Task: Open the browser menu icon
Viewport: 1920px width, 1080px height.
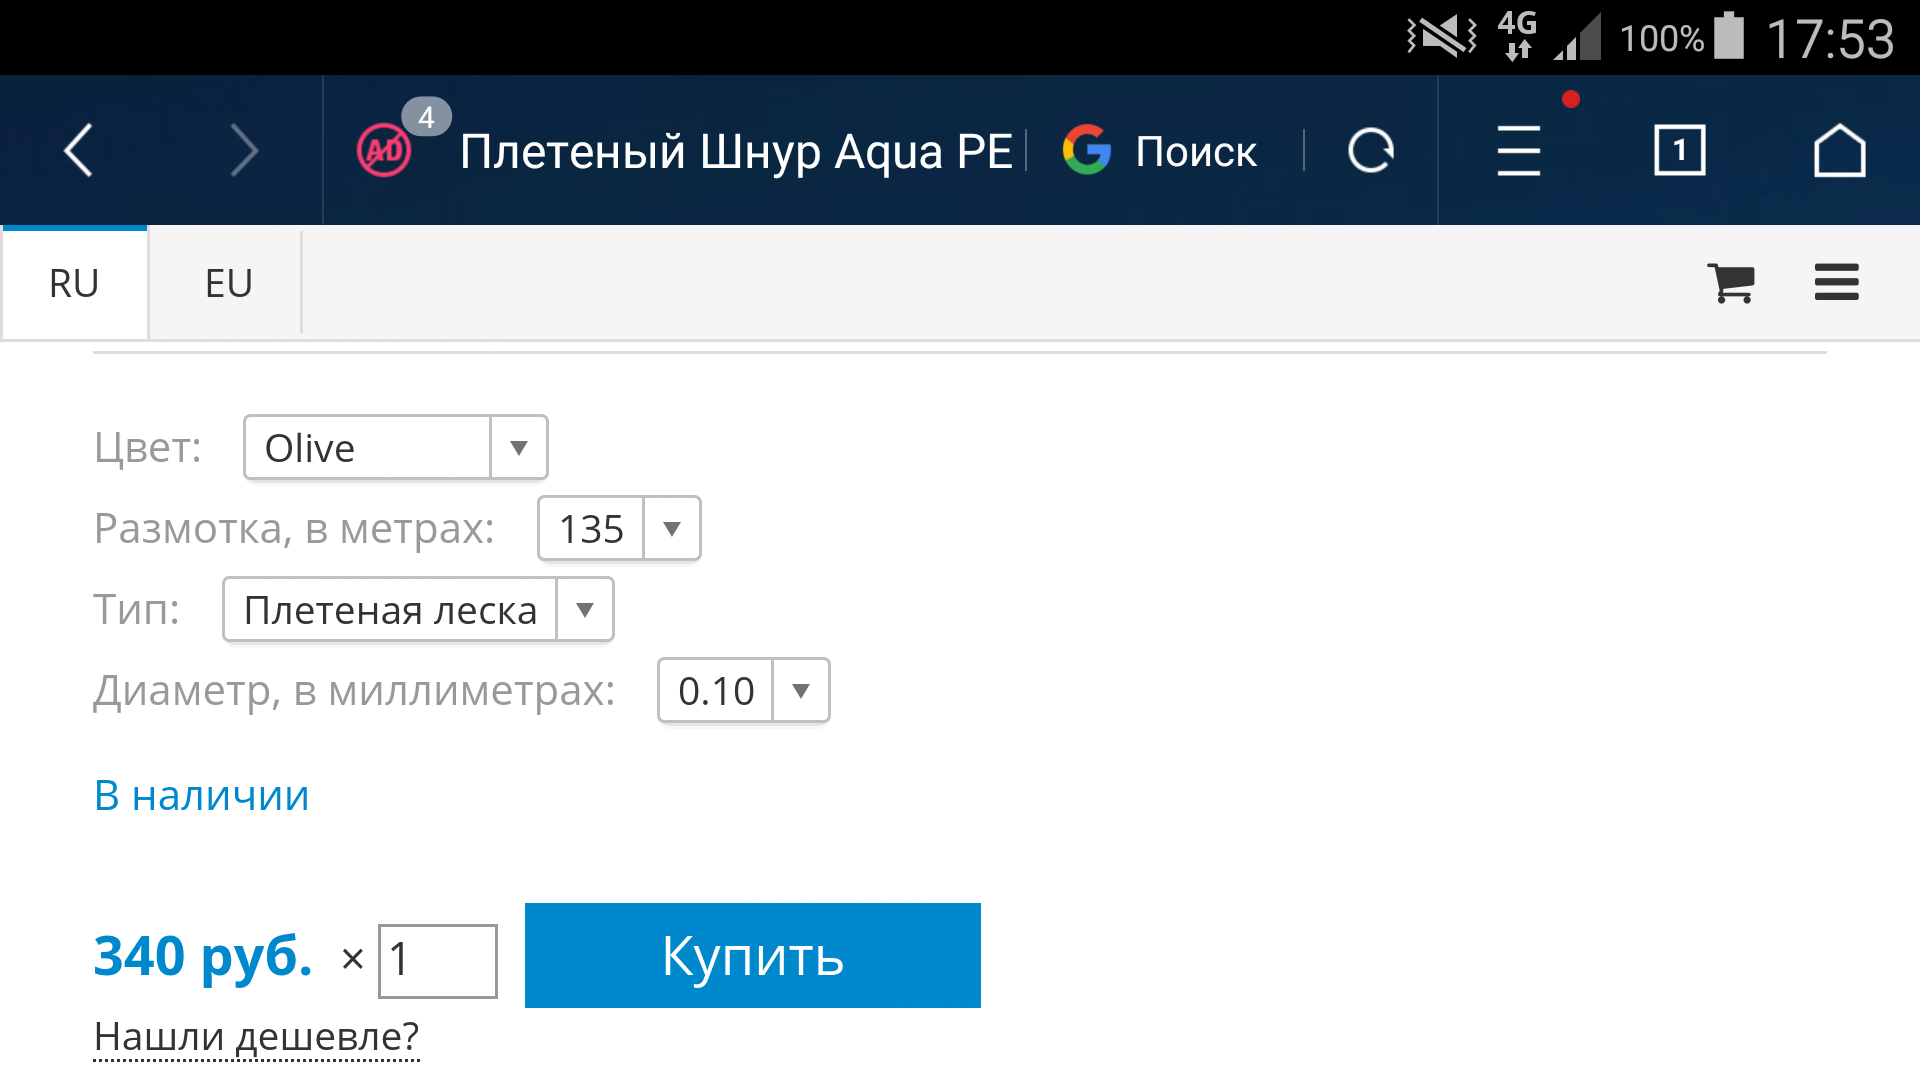Action: click(x=1518, y=151)
